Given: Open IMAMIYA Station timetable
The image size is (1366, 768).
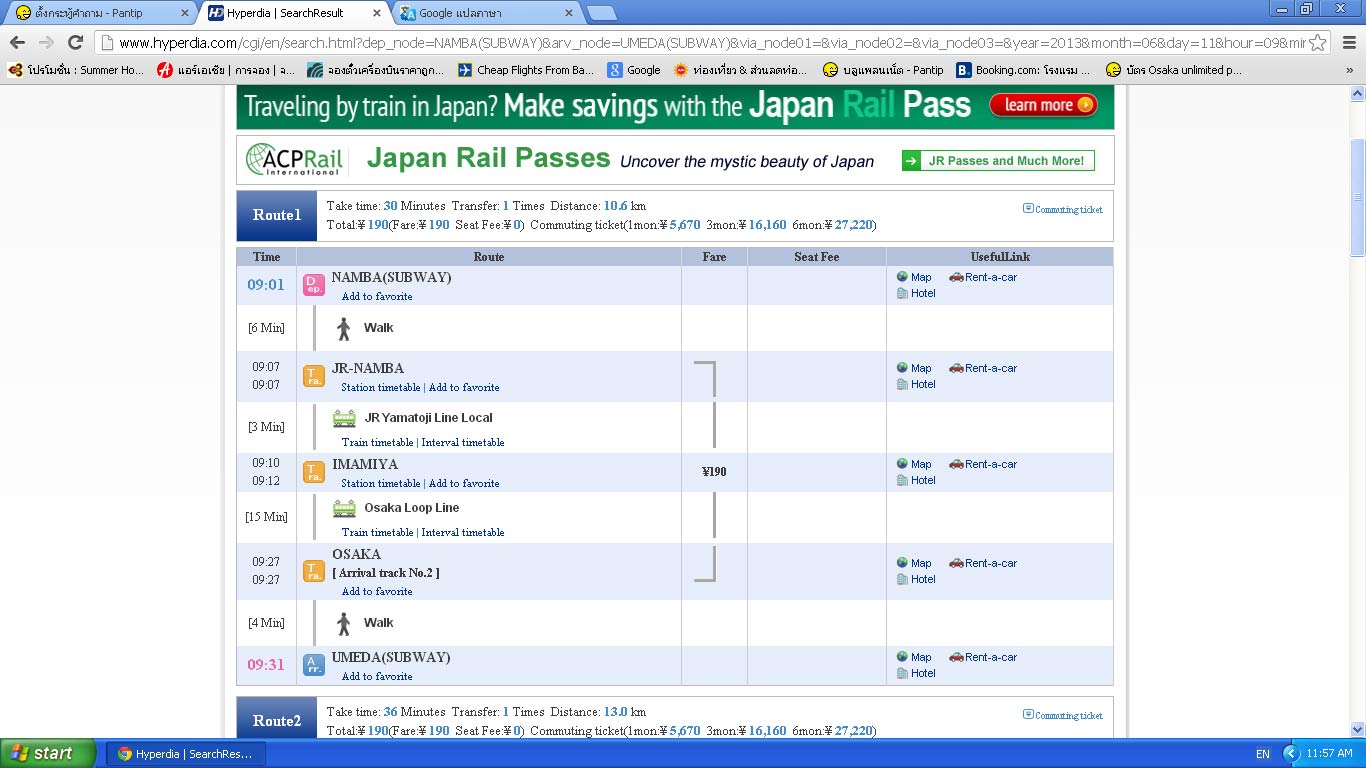Looking at the screenshot, I should [381, 483].
